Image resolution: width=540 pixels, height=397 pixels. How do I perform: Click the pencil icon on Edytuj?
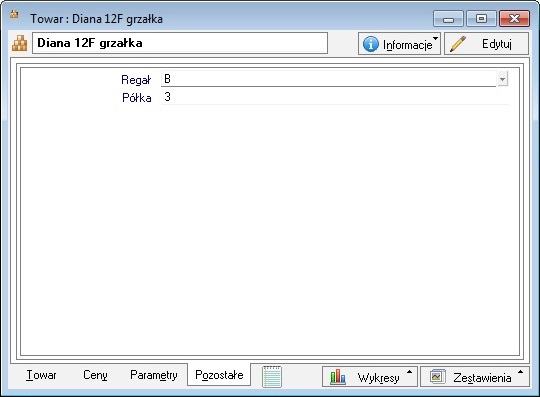(458, 44)
